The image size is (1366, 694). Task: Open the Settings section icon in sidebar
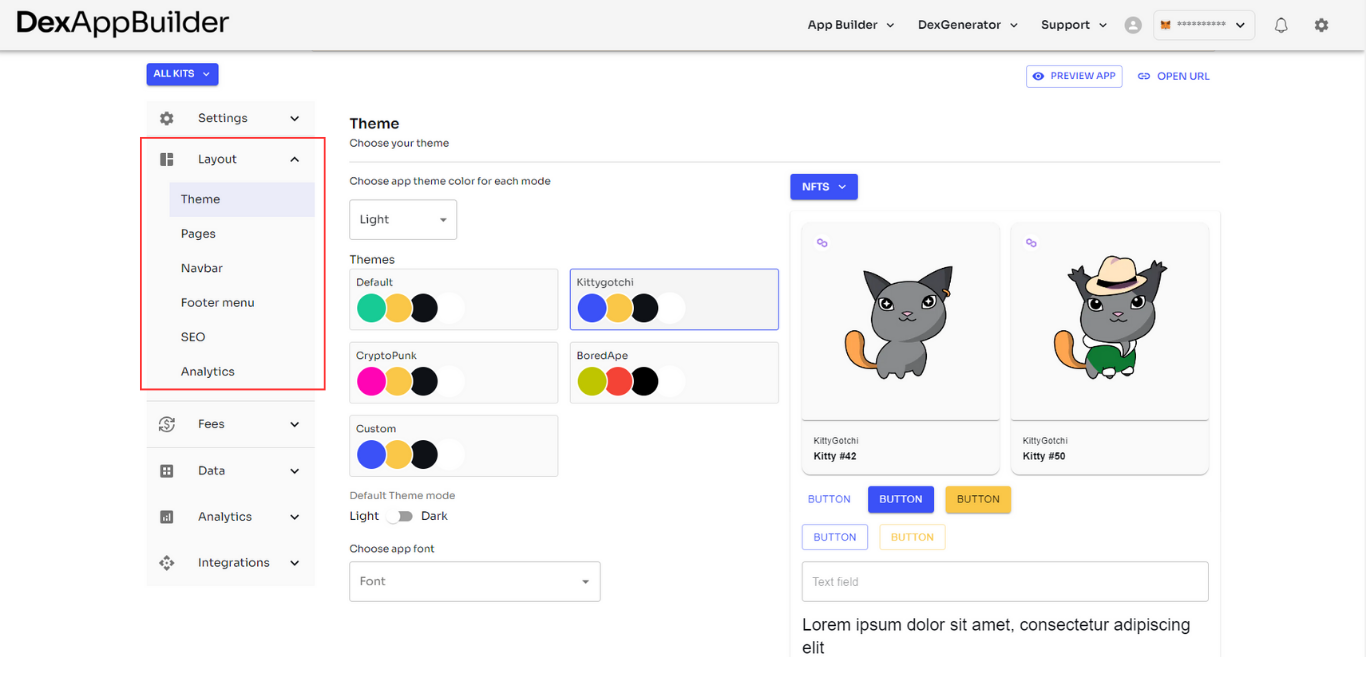166,118
